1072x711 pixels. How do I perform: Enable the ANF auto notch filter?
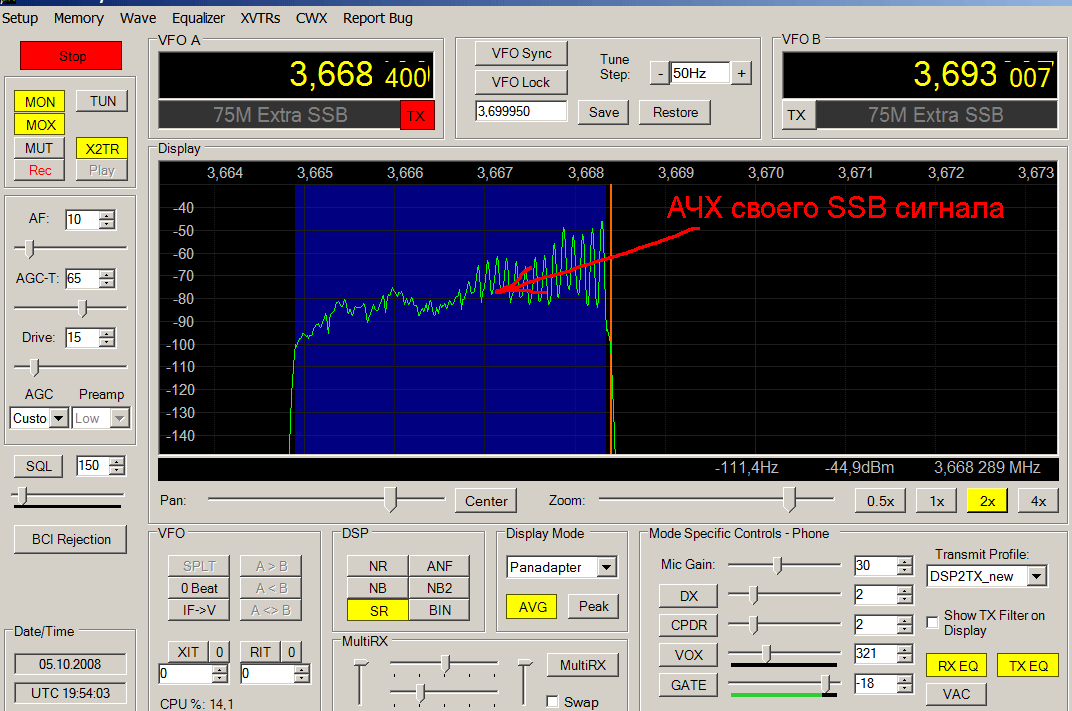440,566
